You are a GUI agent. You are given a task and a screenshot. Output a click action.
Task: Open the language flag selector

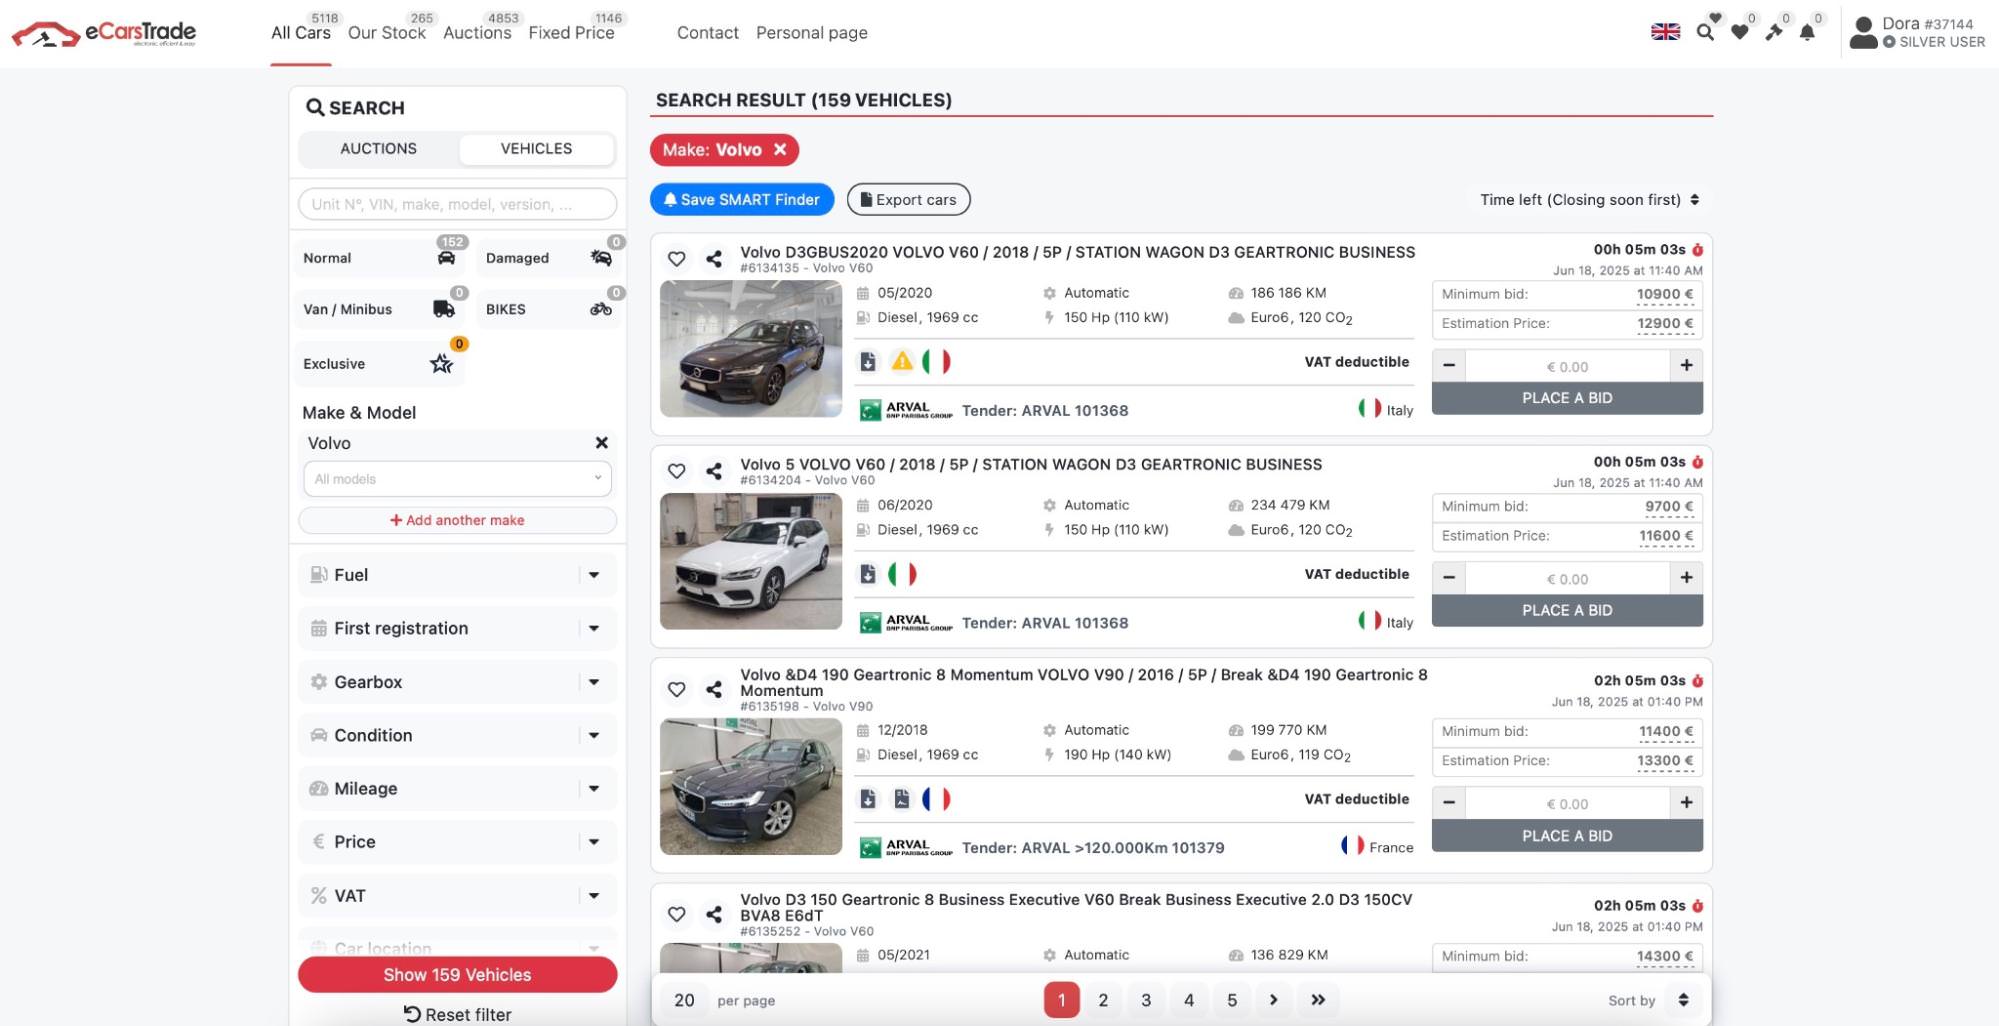pos(1665,32)
